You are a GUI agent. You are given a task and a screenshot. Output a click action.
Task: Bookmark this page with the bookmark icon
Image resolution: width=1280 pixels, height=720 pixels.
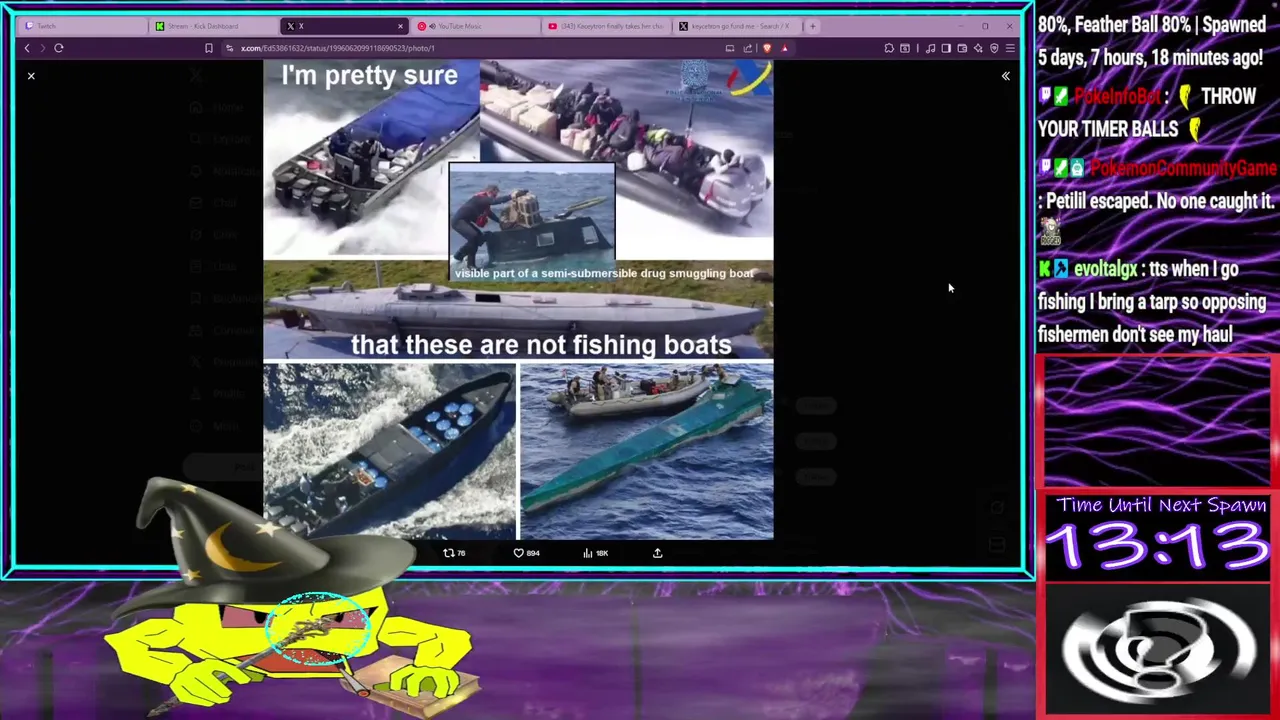208,48
